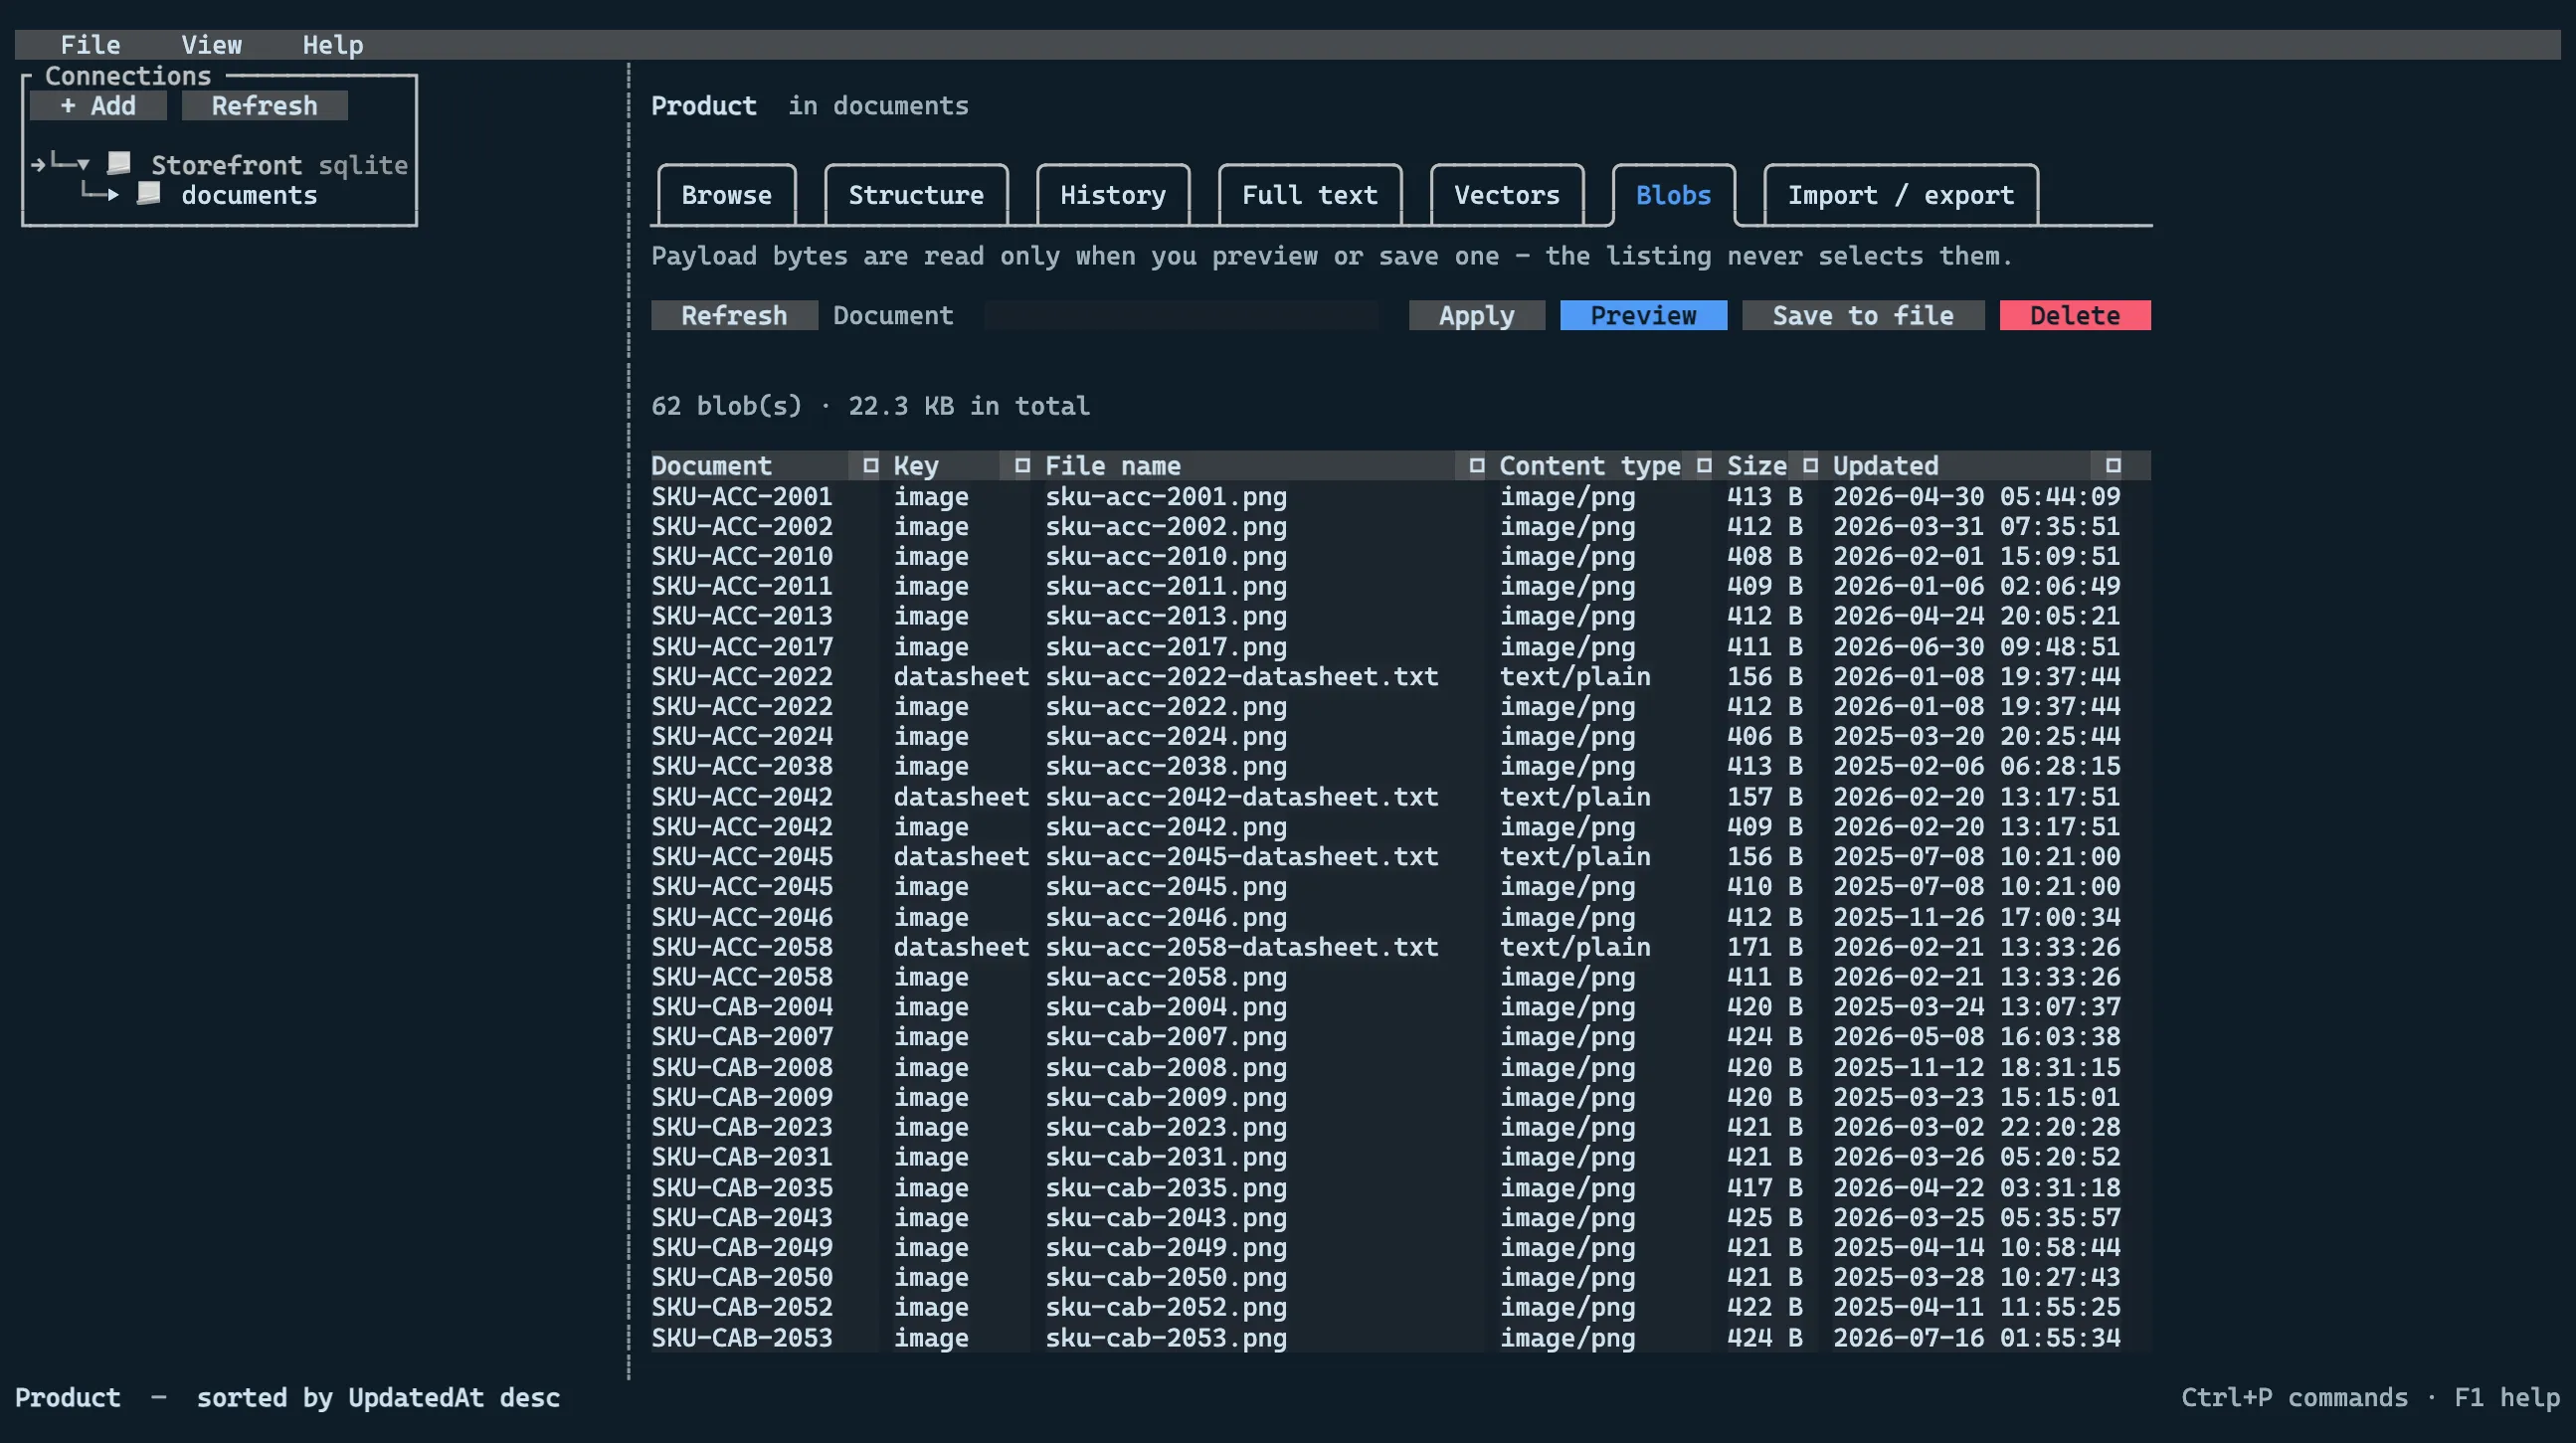Select the Blobs tab
Viewport: 2576px width, 1443px height.
coord(1673,195)
